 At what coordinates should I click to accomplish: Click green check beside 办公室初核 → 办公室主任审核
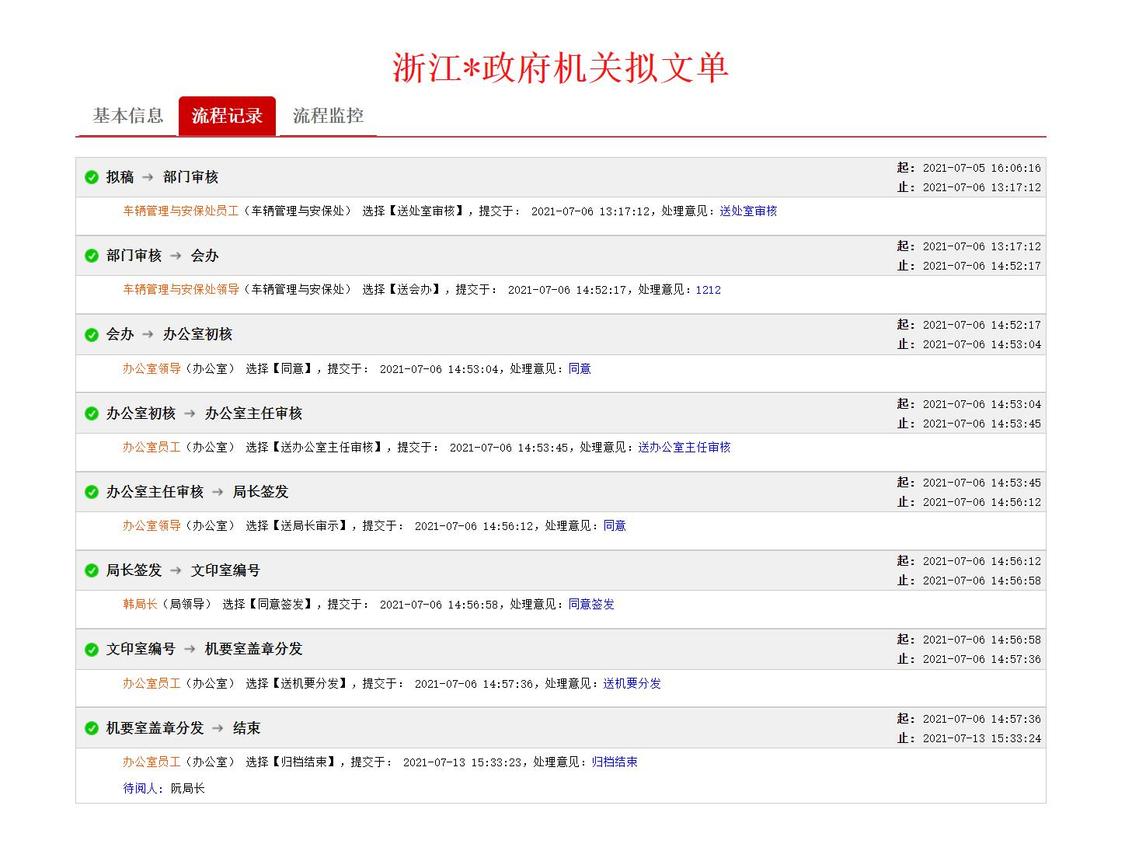point(92,413)
